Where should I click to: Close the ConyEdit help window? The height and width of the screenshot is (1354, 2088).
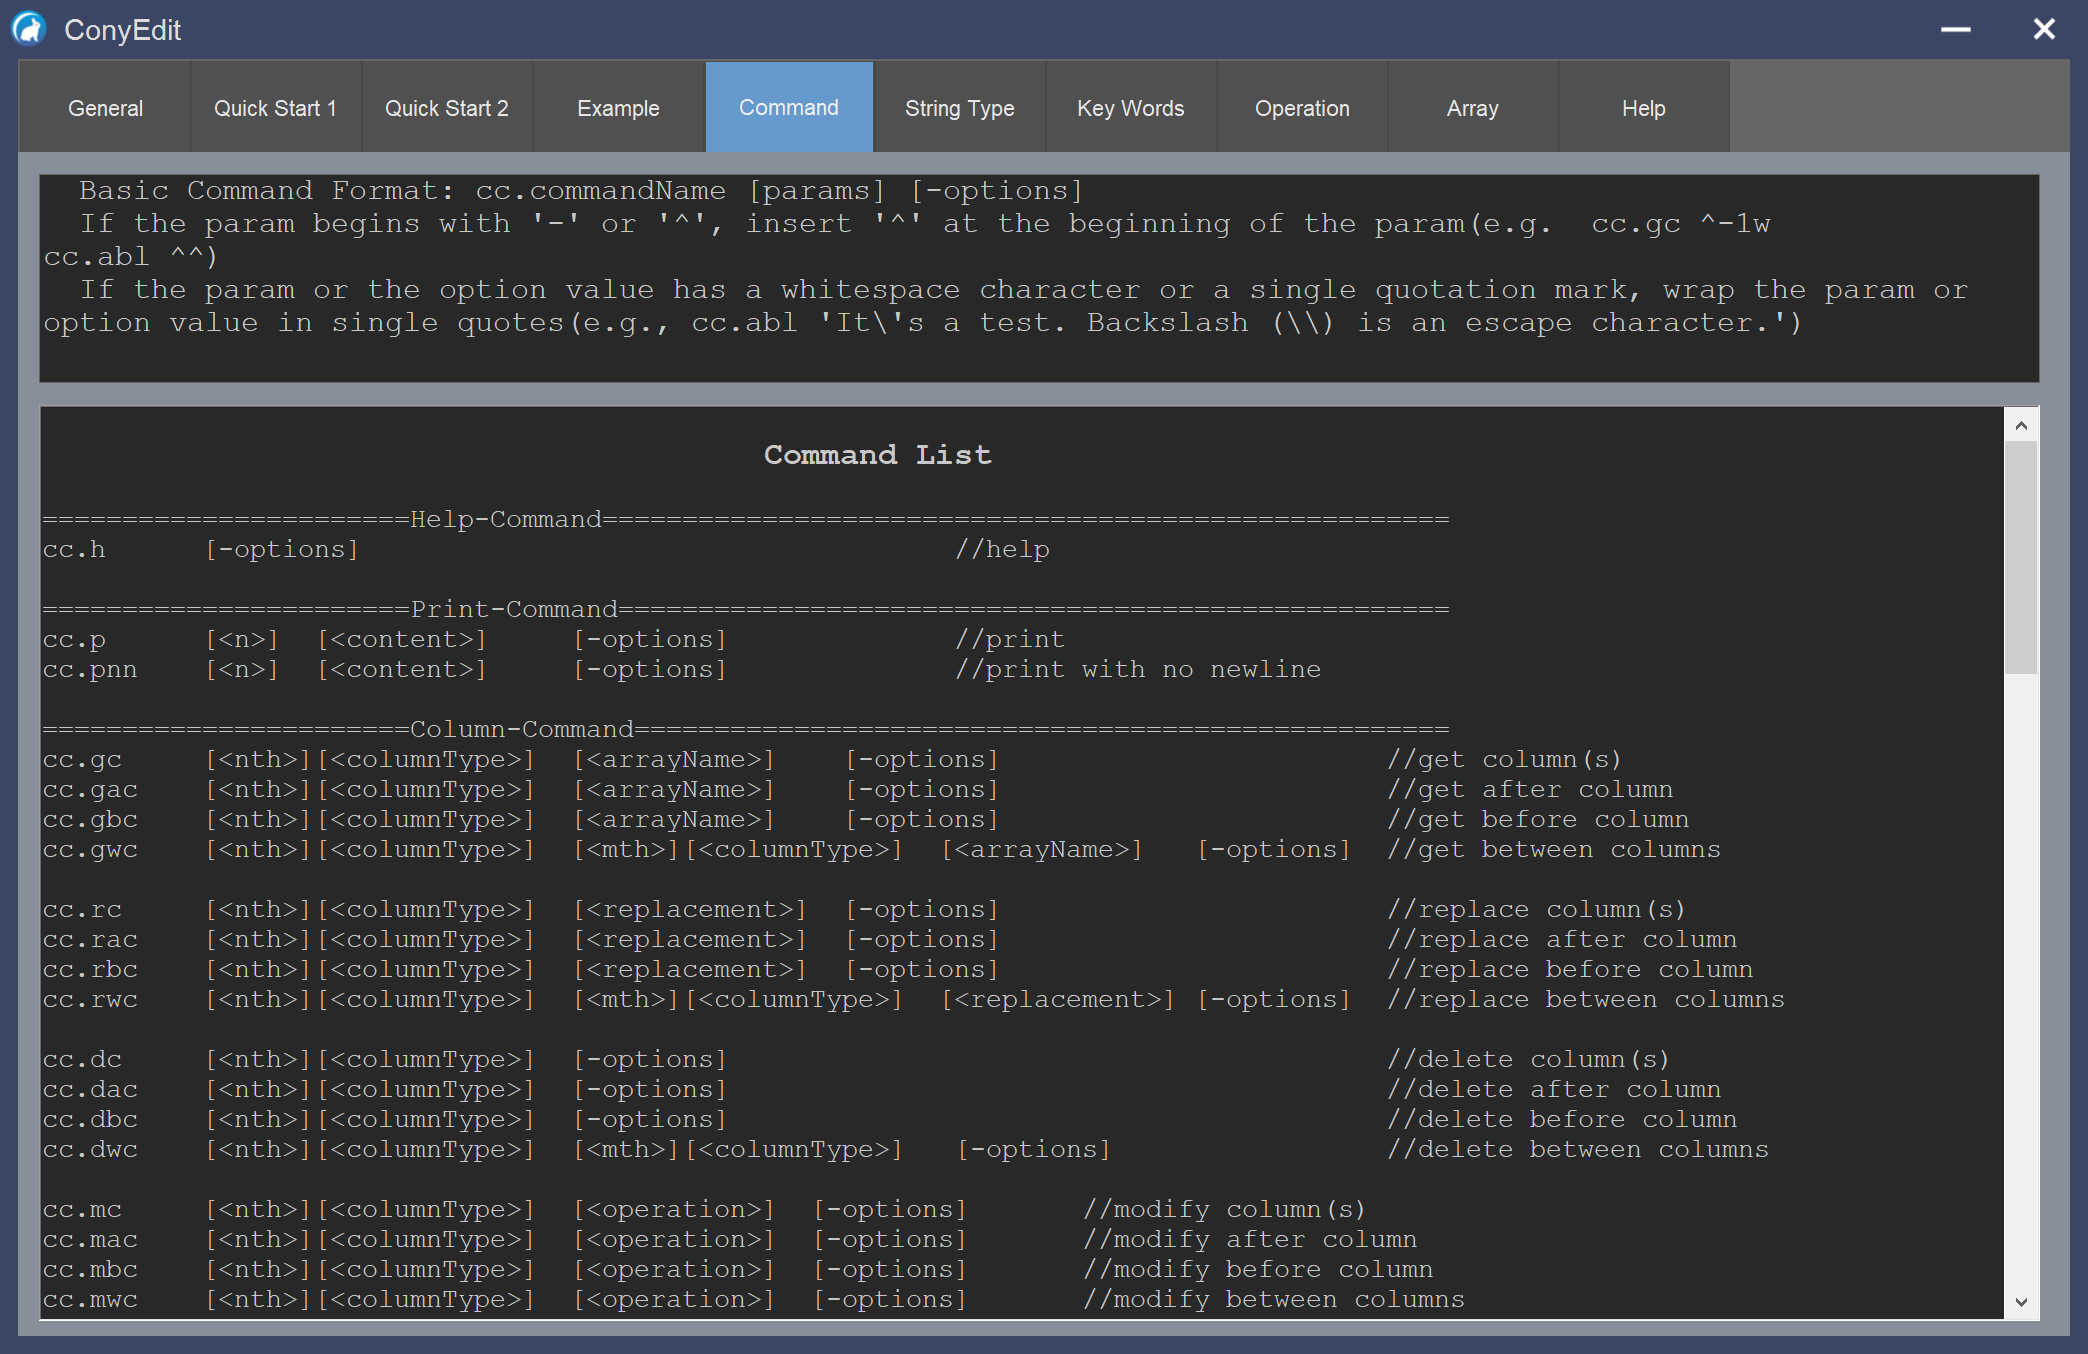(2044, 29)
